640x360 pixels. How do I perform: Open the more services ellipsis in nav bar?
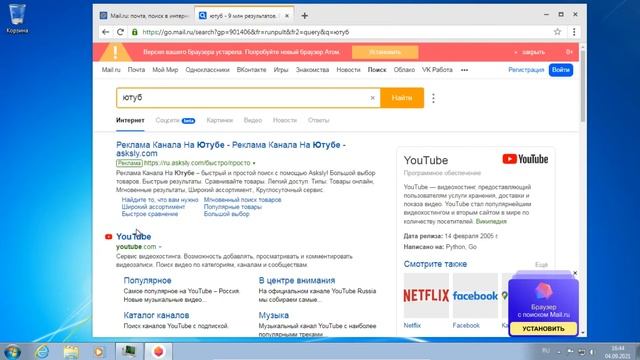click(x=464, y=70)
